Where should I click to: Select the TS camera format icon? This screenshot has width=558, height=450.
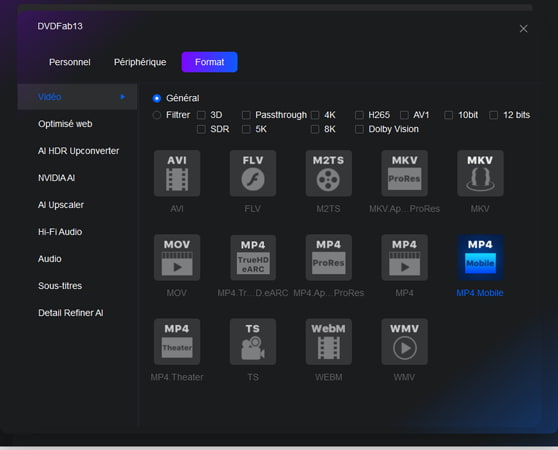[253, 342]
